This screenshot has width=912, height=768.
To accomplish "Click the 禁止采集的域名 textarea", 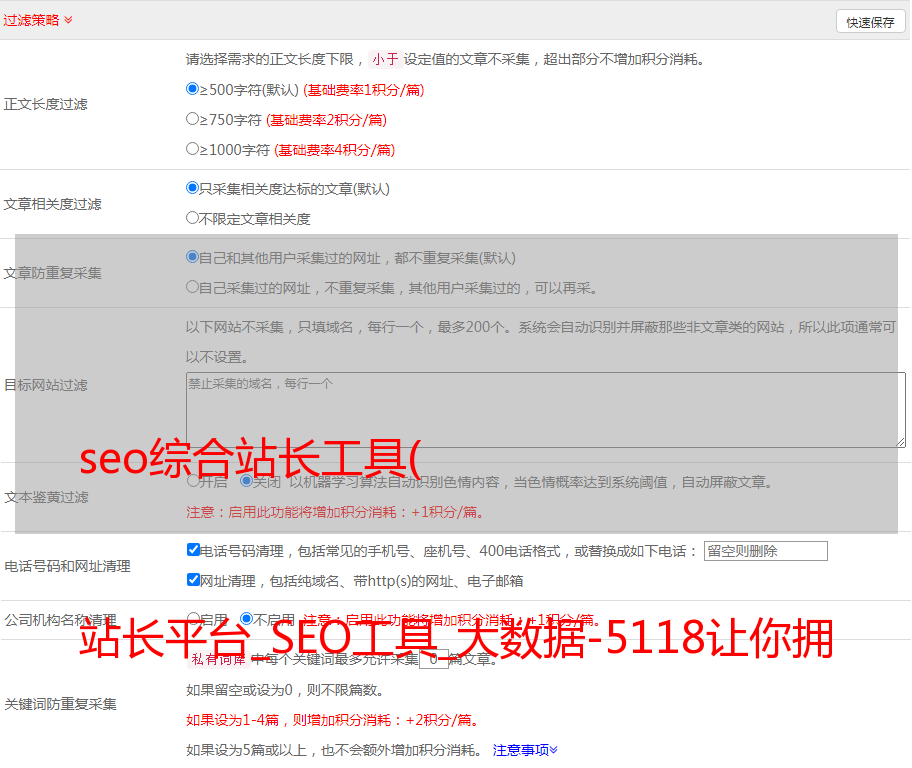I will [546, 410].
